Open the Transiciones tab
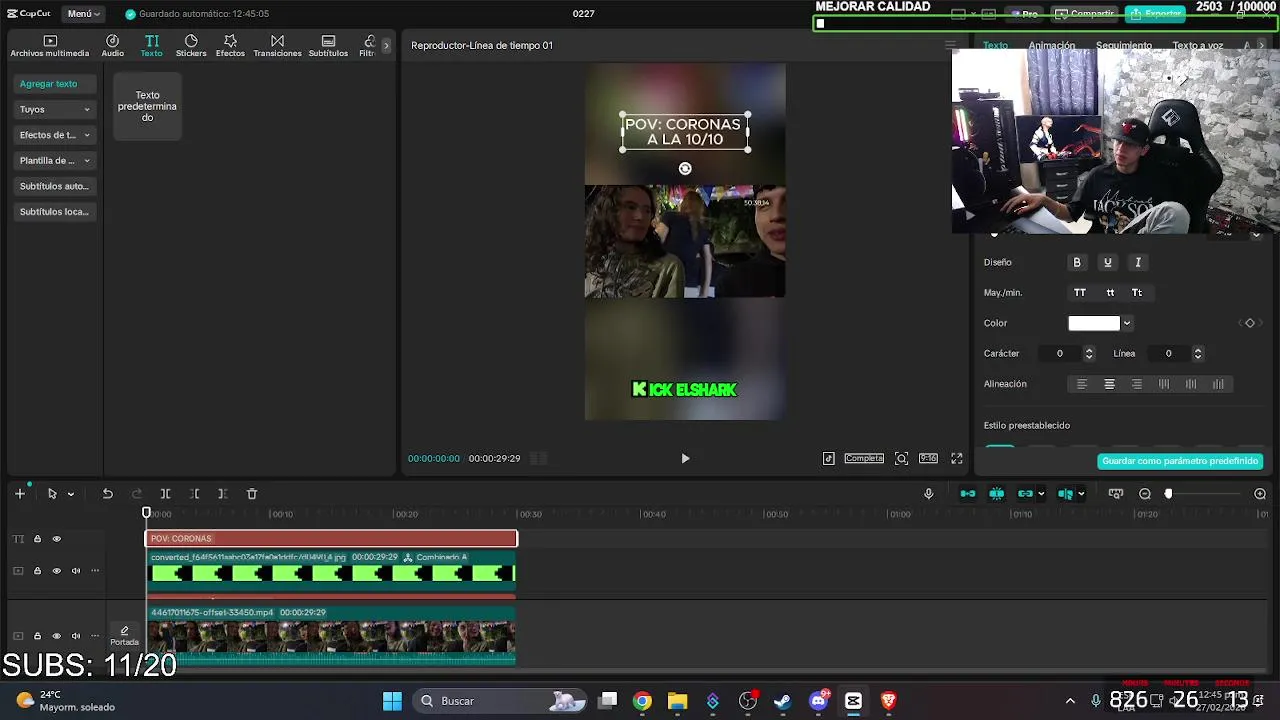 (277, 46)
